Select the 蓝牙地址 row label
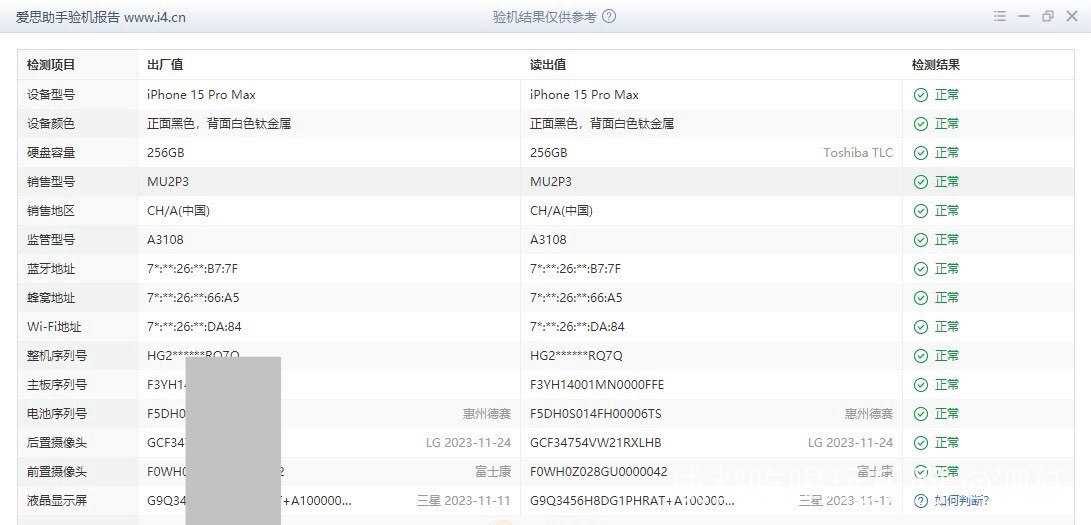This screenshot has height=525, width=1091. pyautogui.click(x=51, y=269)
